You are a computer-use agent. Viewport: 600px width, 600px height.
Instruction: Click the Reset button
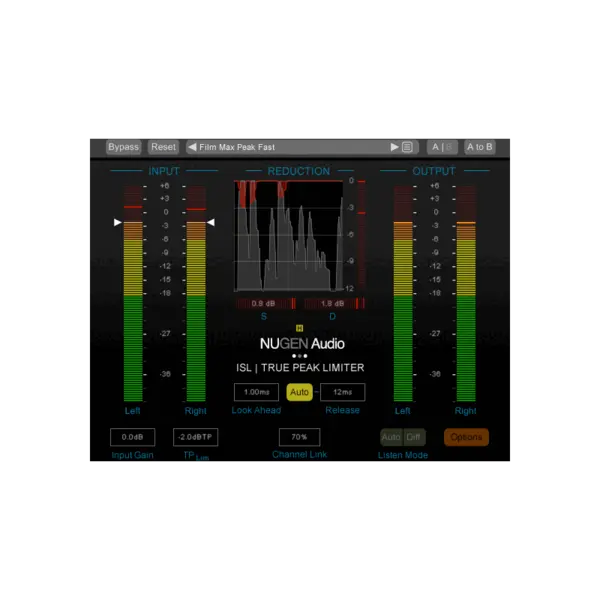click(x=163, y=147)
